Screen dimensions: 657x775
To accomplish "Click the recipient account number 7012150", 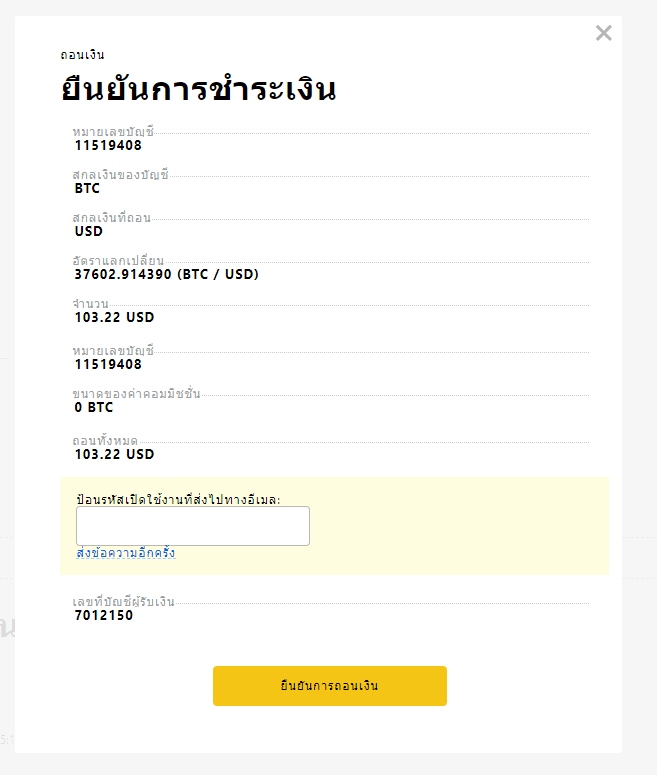I will (x=104, y=615).
